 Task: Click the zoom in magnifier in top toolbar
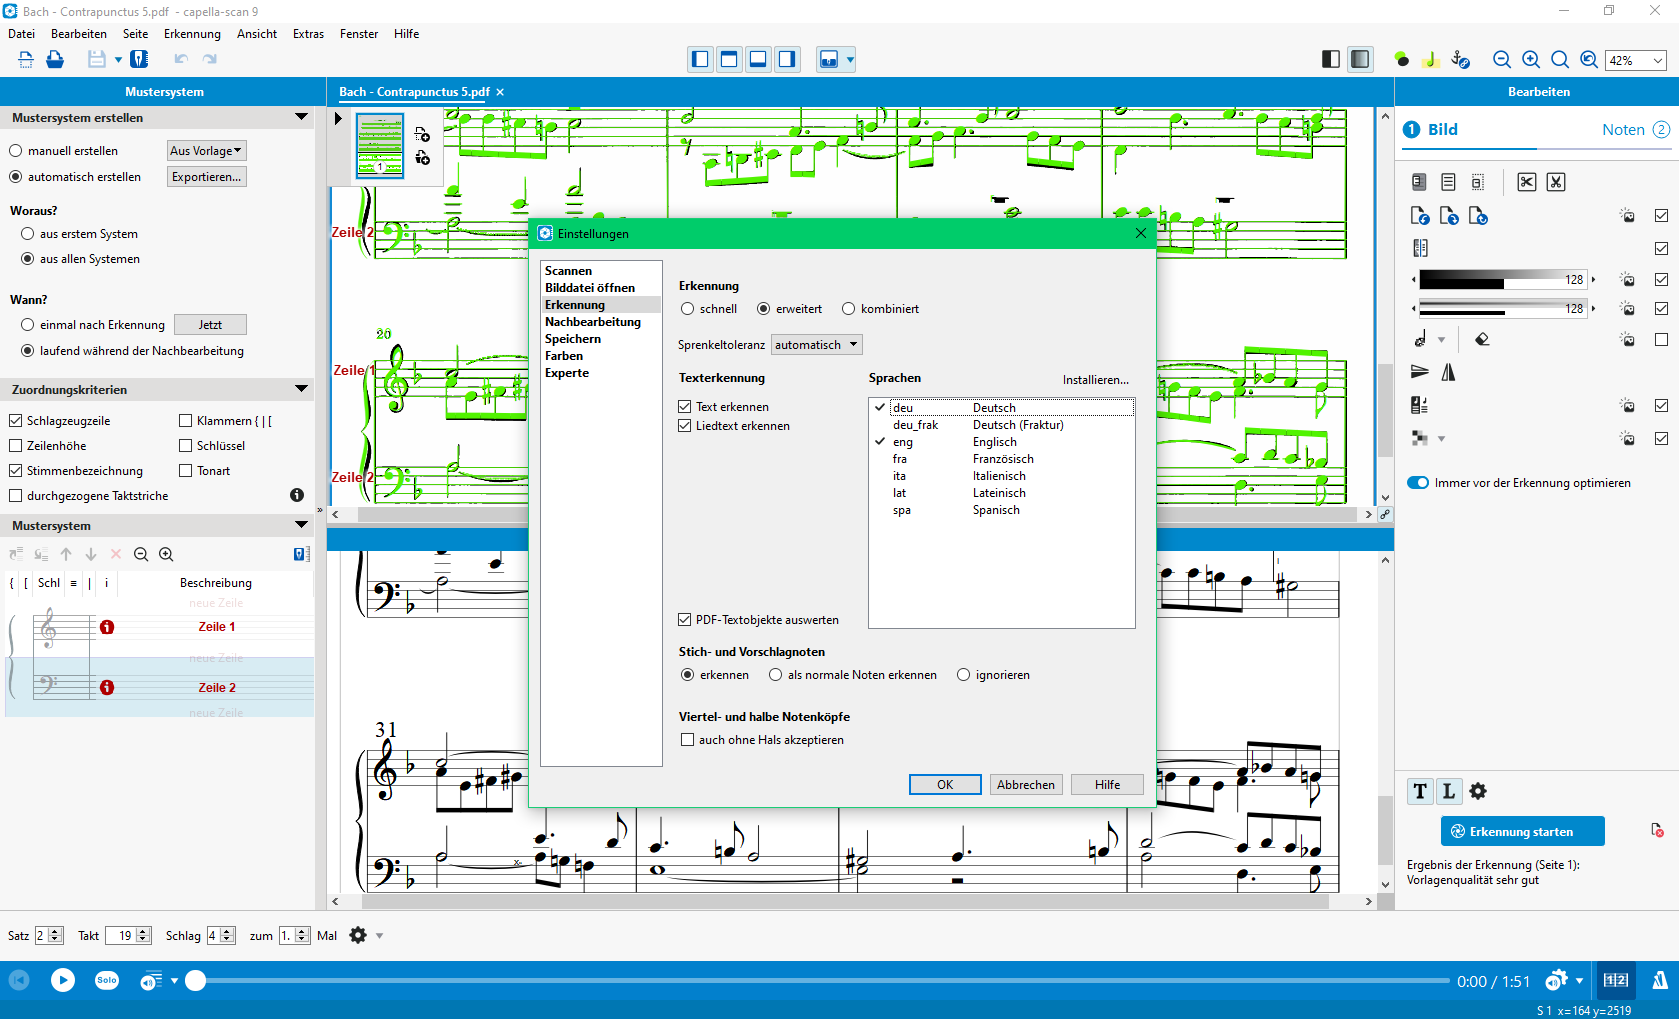[1530, 60]
